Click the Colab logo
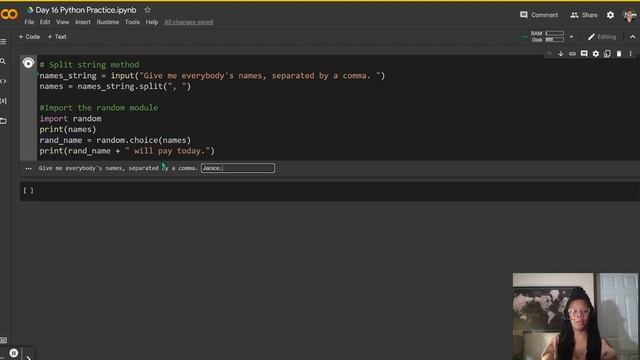The height and width of the screenshot is (360, 640). 9,14
